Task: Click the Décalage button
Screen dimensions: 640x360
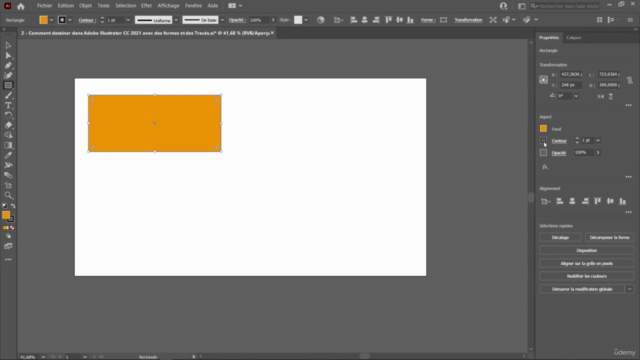Action: (560, 238)
